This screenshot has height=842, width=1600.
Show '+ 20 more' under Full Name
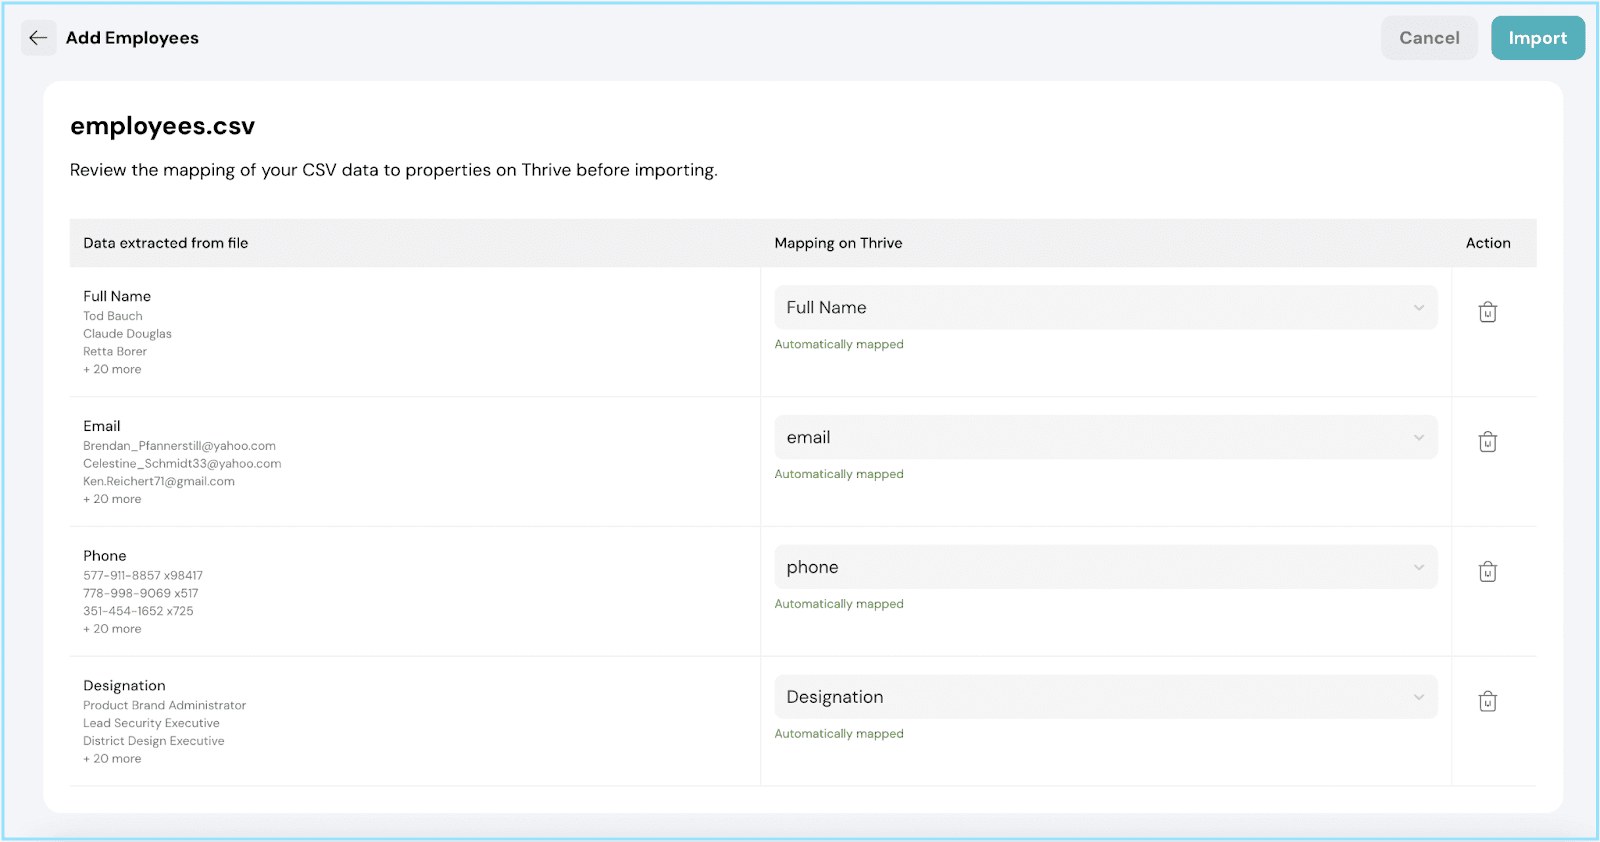tap(112, 370)
